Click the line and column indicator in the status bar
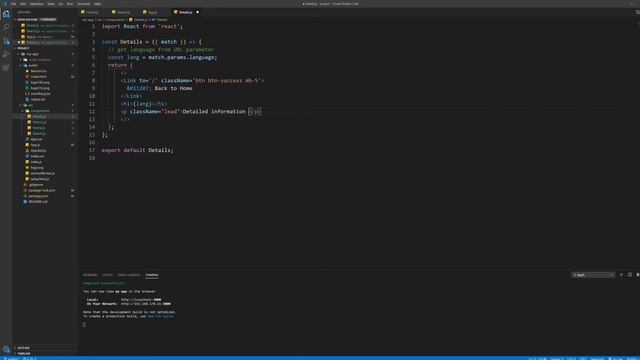 (x=538, y=358)
